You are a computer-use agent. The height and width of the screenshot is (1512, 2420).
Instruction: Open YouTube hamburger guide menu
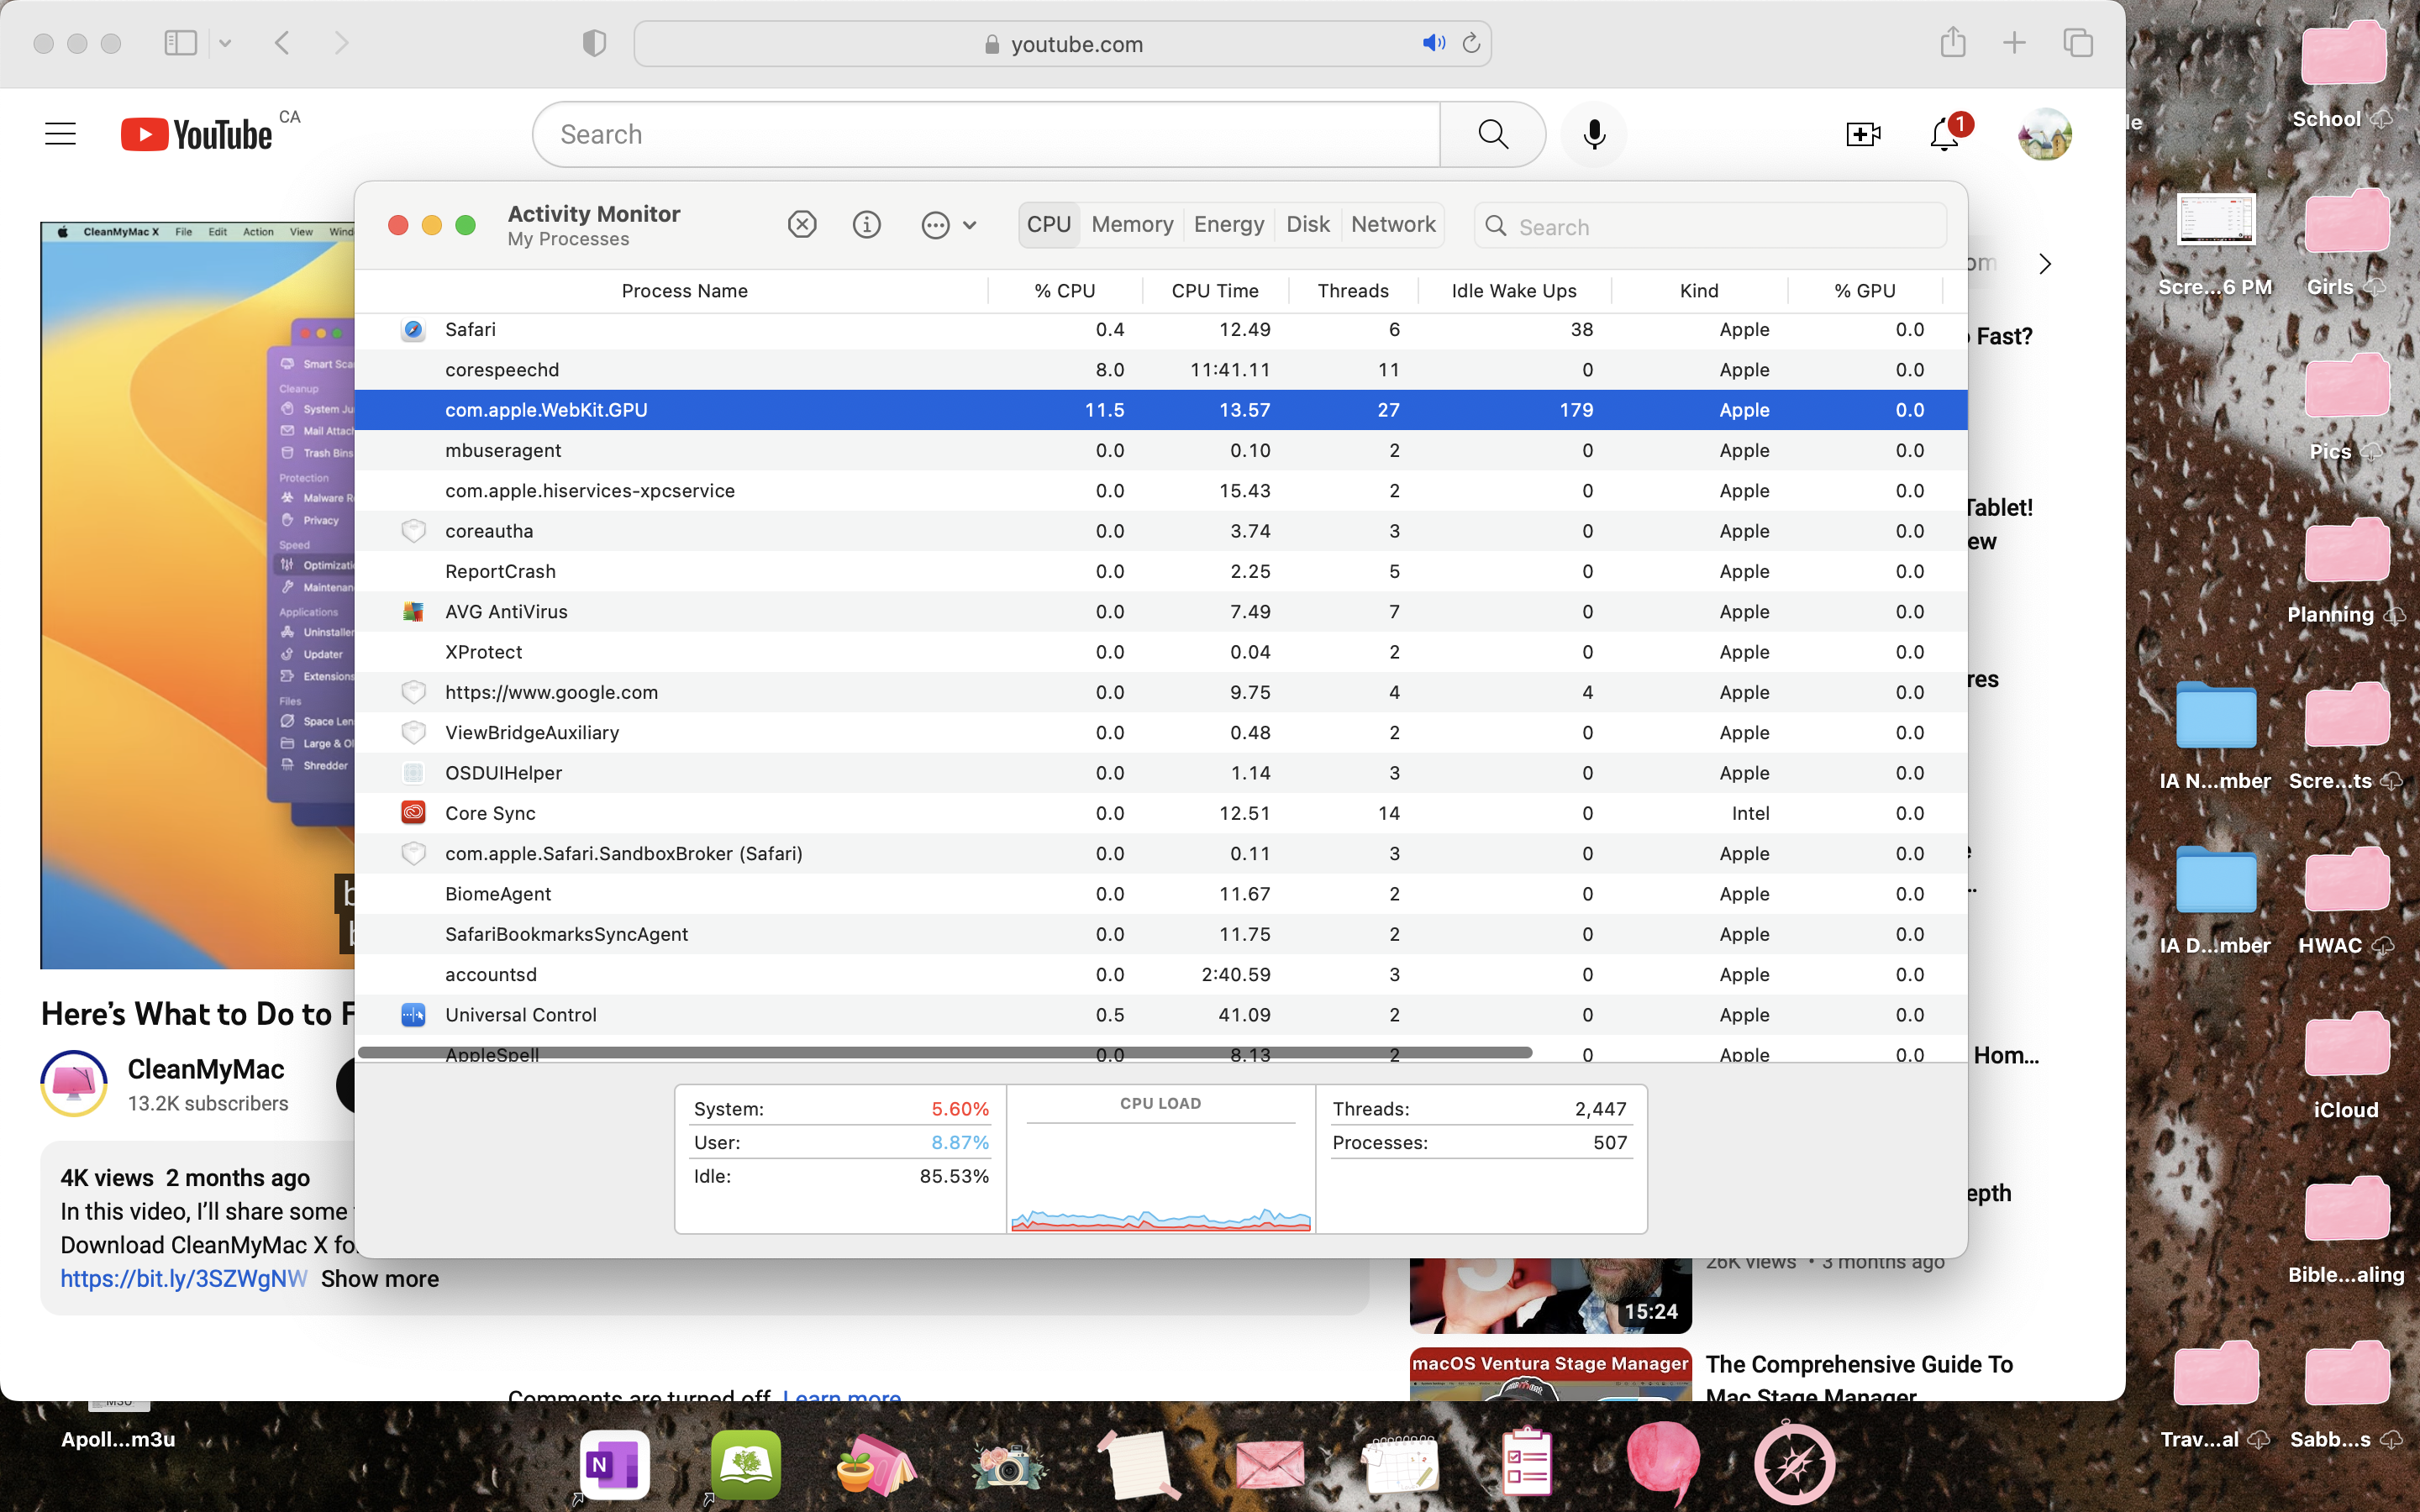(60, 134)
